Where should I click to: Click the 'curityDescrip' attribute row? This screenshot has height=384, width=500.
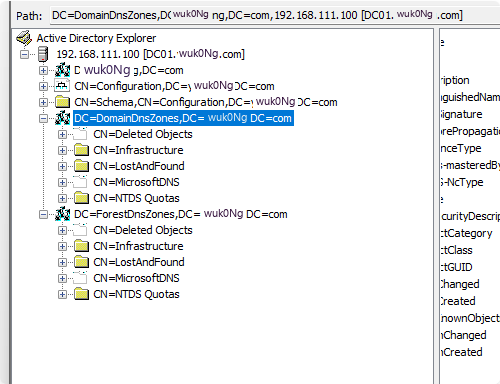(x=470, y=216)
